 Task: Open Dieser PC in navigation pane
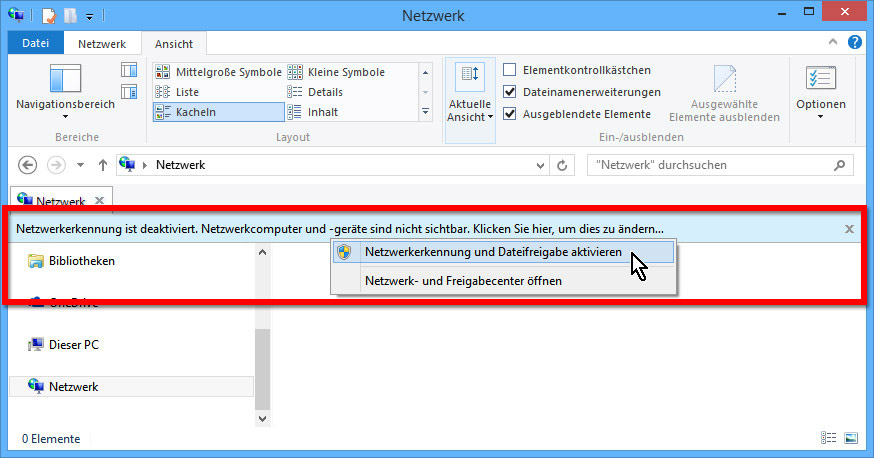point(73,345)
